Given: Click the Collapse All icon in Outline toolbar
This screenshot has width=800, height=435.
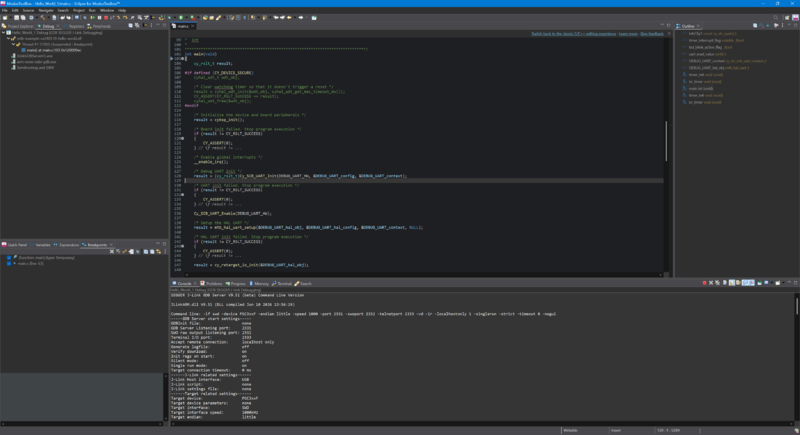Looking at the screenshot, I should [x=755, y=25].
